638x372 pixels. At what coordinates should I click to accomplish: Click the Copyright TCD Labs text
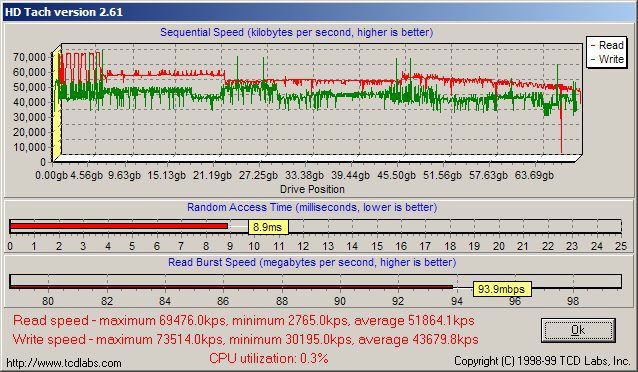tap(542, 361)
